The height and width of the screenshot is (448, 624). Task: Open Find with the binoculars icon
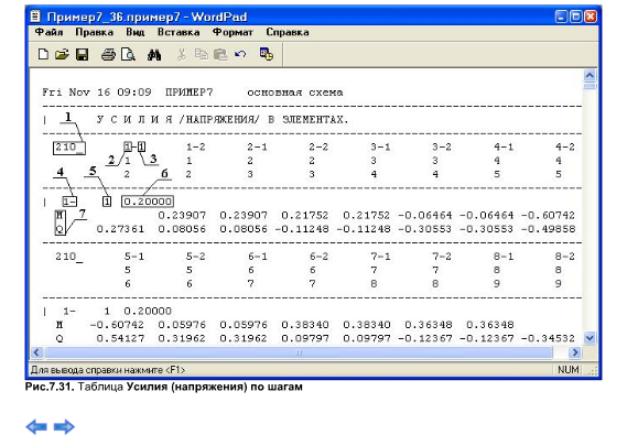point(154,55)
